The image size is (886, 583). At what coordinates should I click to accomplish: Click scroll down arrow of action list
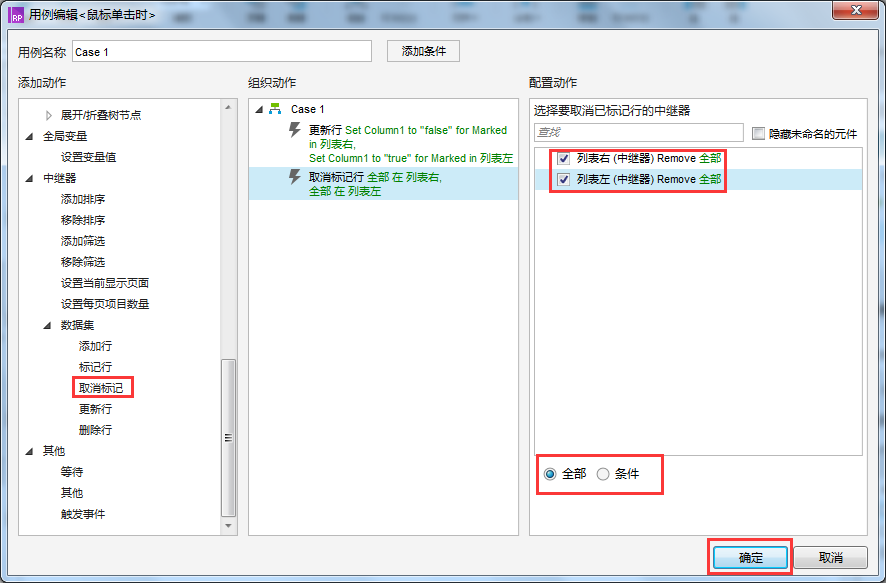(228, 526)
